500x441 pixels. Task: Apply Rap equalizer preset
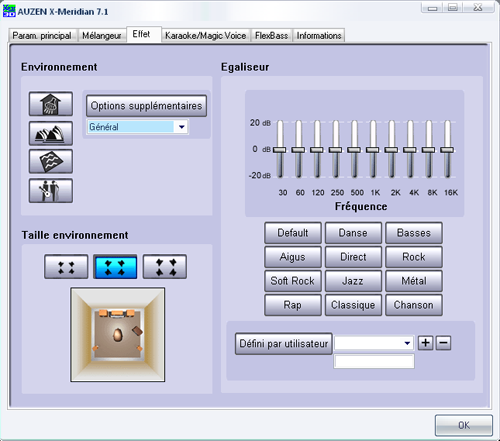pos(293,305)
